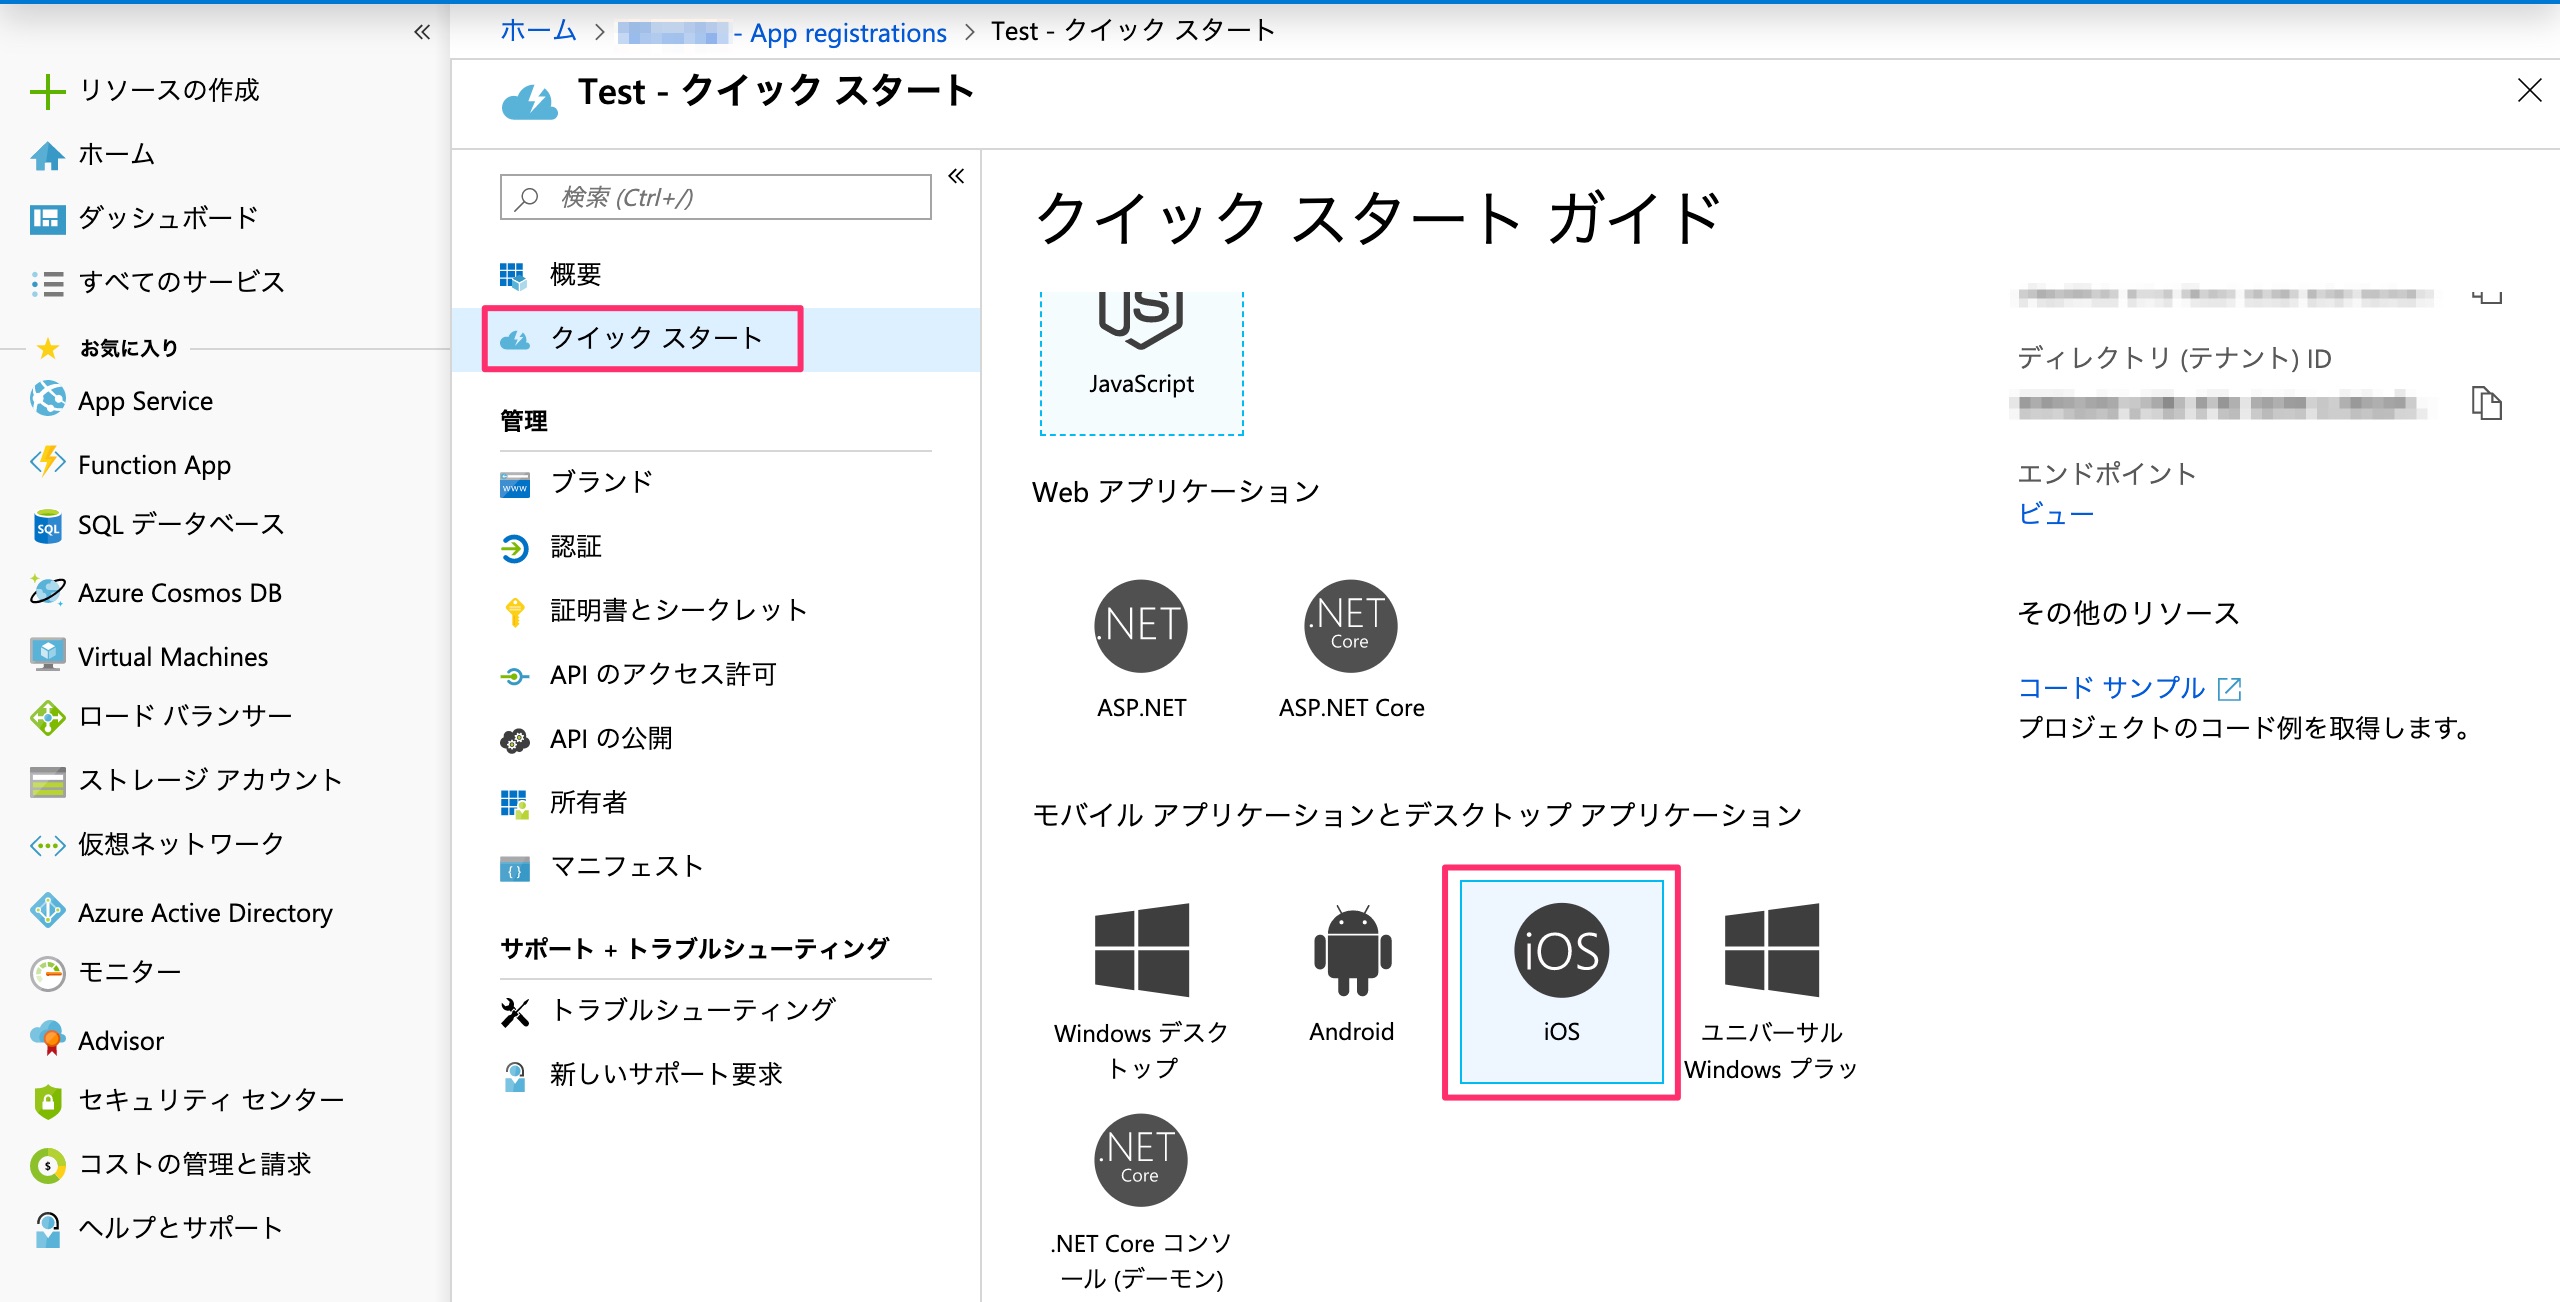Open the ASP.NET quickstart
2560x1302 pixels.
[x=1140, y=625]
